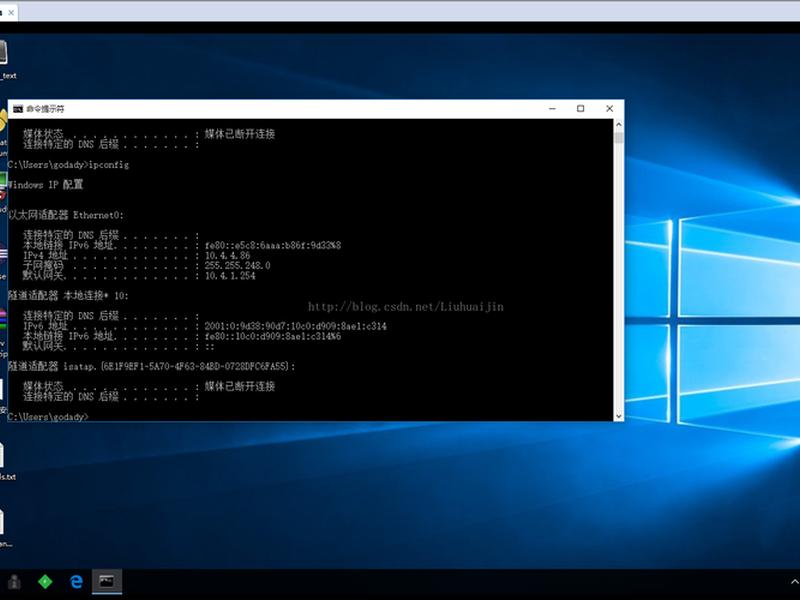Click the address fe80::e5c8:6aaa:b86f:9d33%8

pos(272,245)
